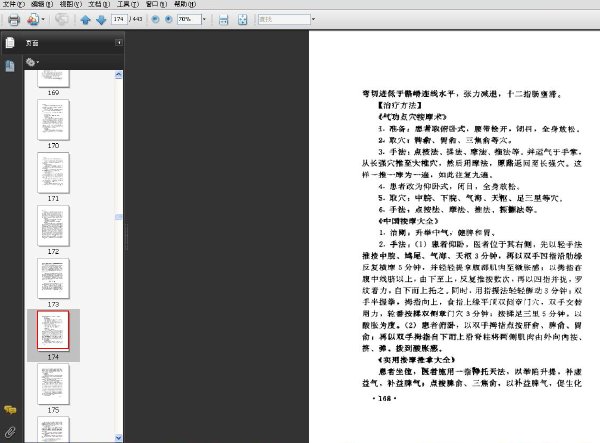Select page thumbnail 171
The width and height of the screenshot is (600, 443).
pyautogui.click(x=53, y=173)
